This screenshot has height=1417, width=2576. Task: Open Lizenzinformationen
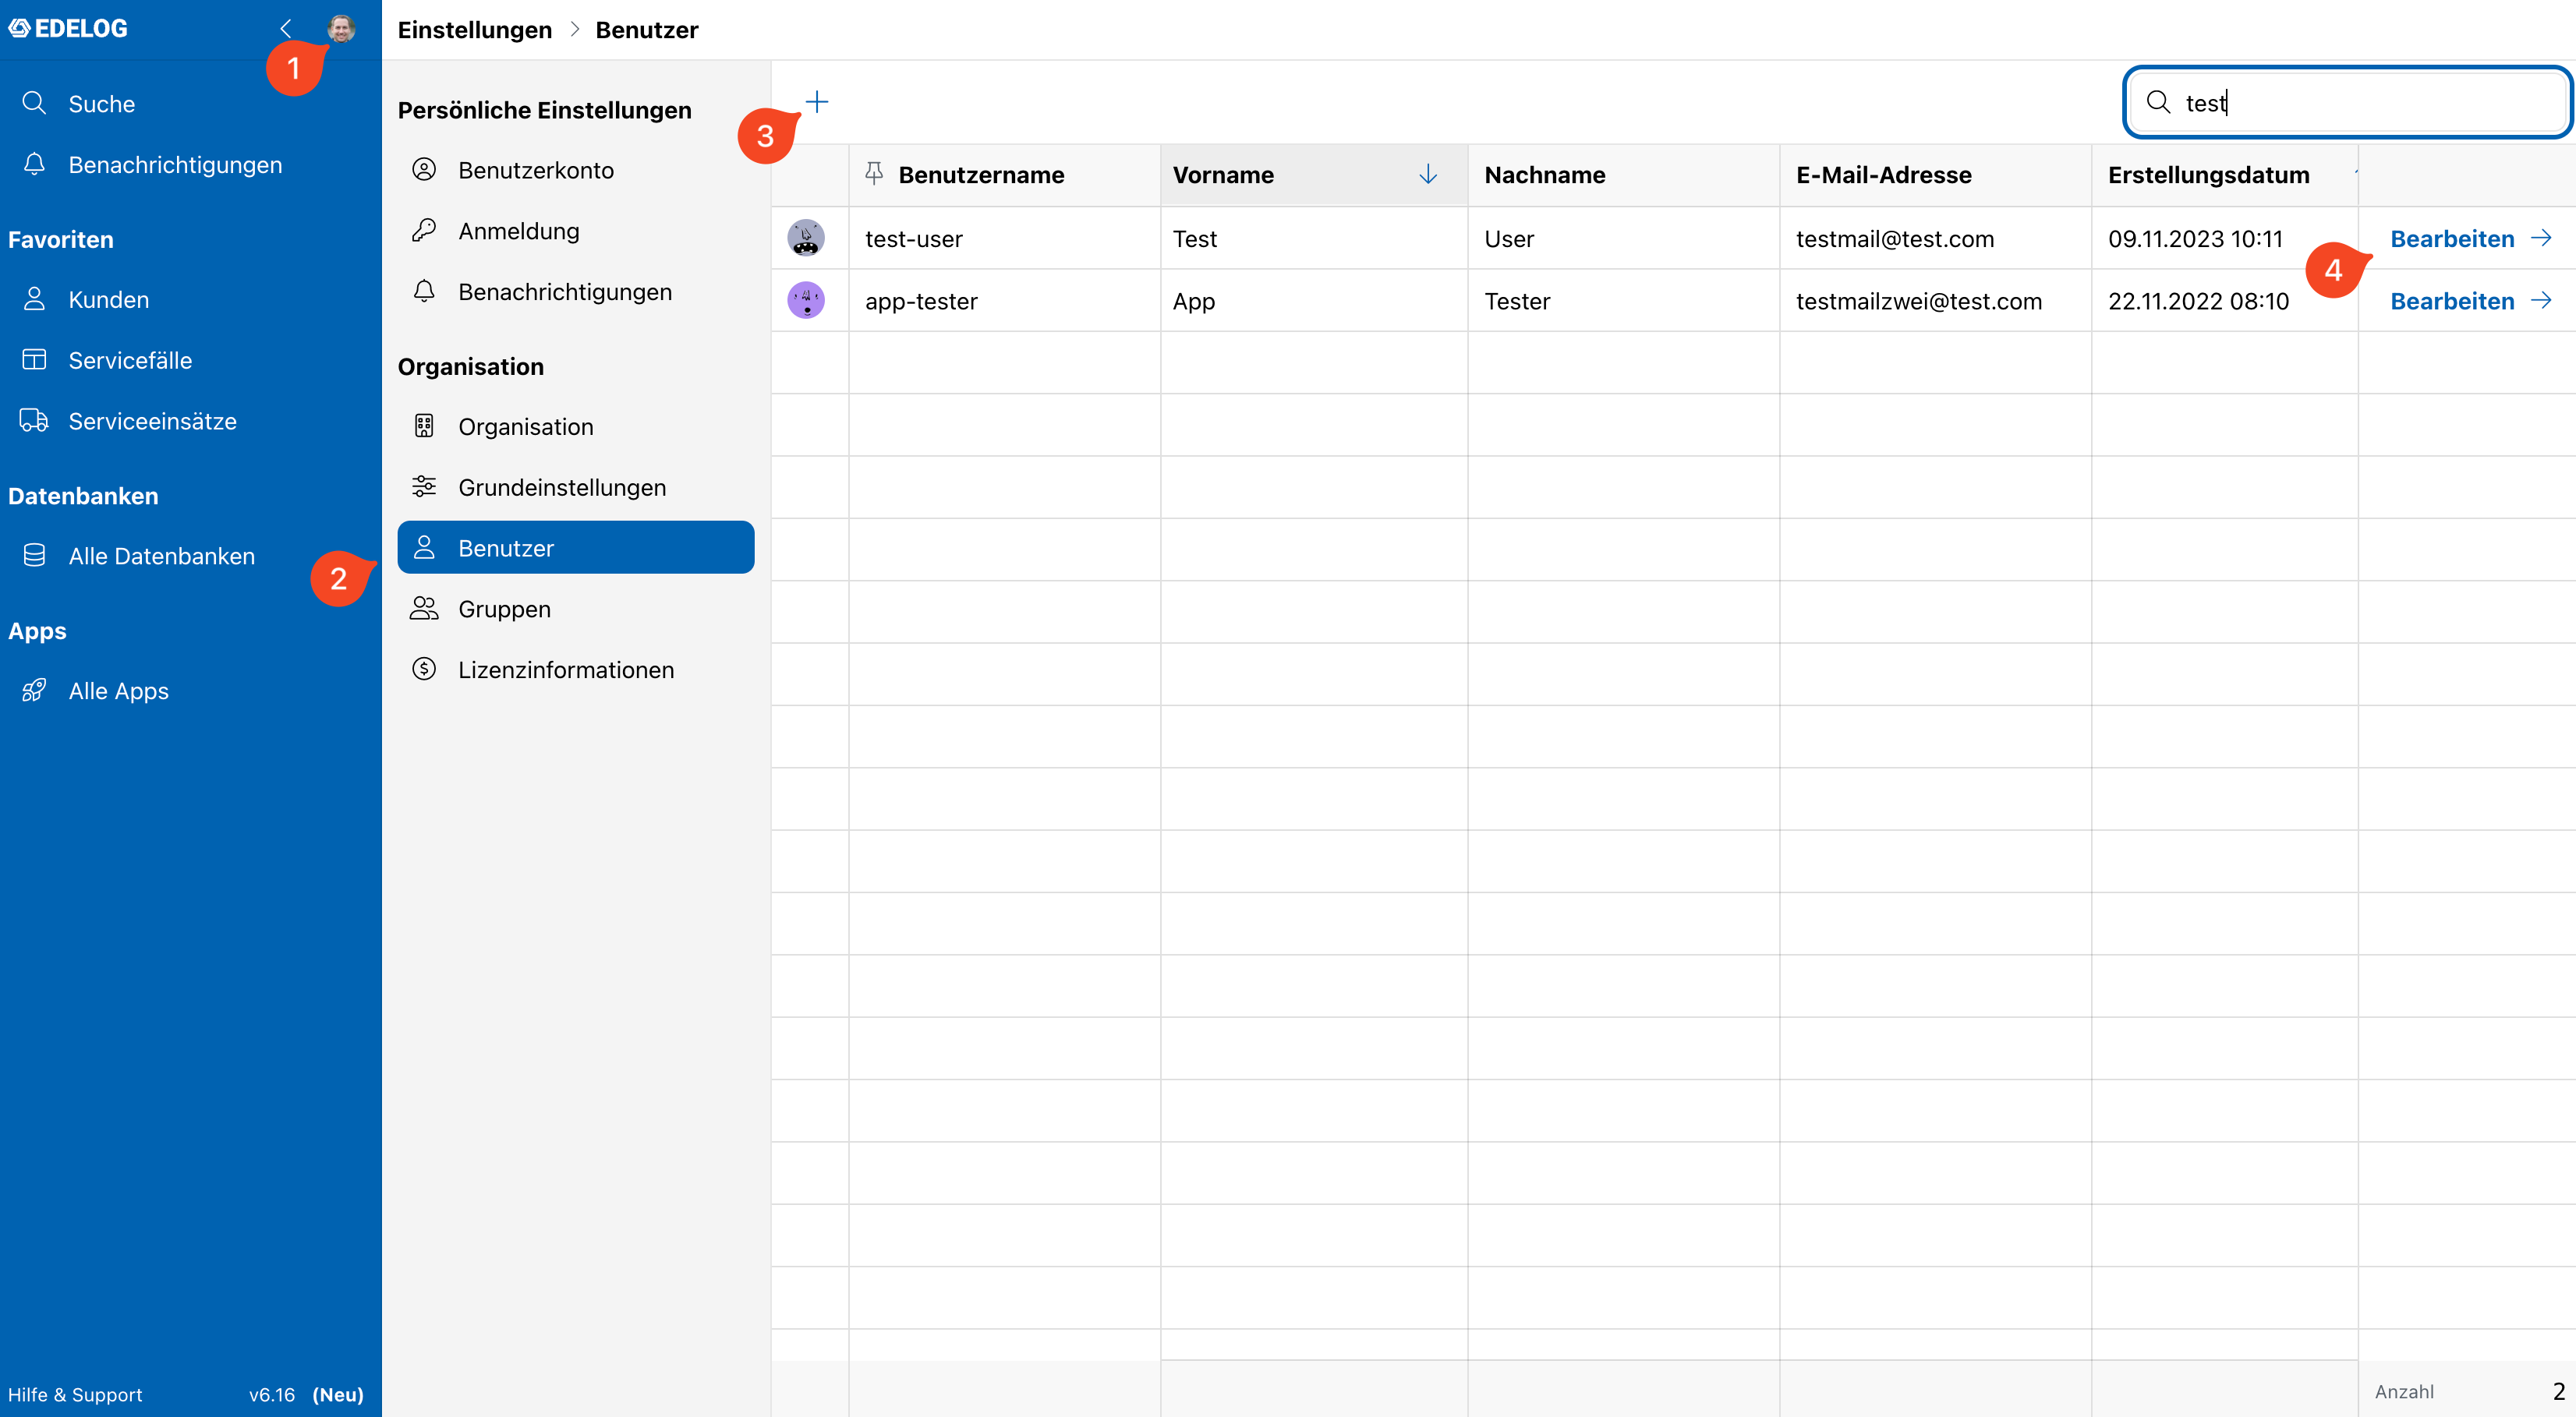[576, 670]
